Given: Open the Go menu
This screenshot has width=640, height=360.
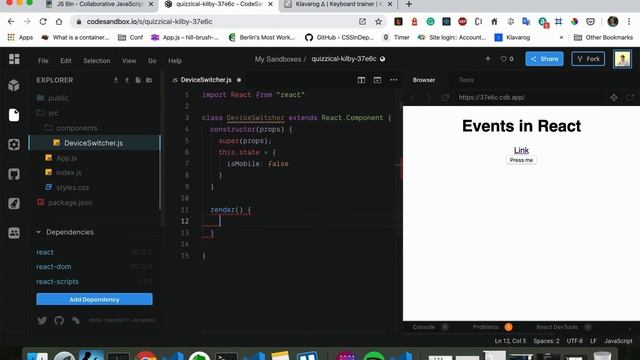Looking at the screenshot, I should [152, 61].
